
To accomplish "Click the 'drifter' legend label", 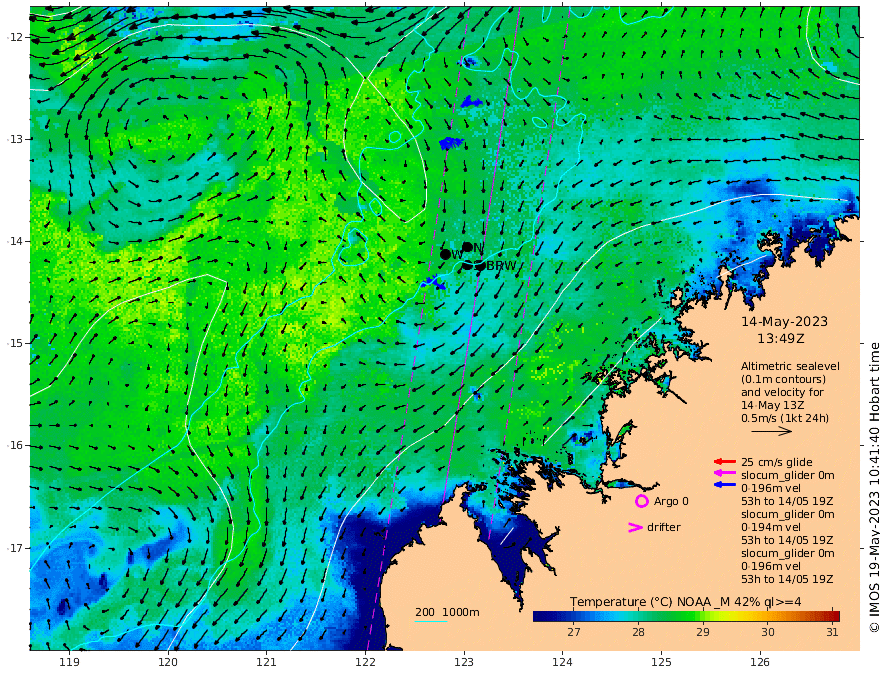I will [664, 527].
